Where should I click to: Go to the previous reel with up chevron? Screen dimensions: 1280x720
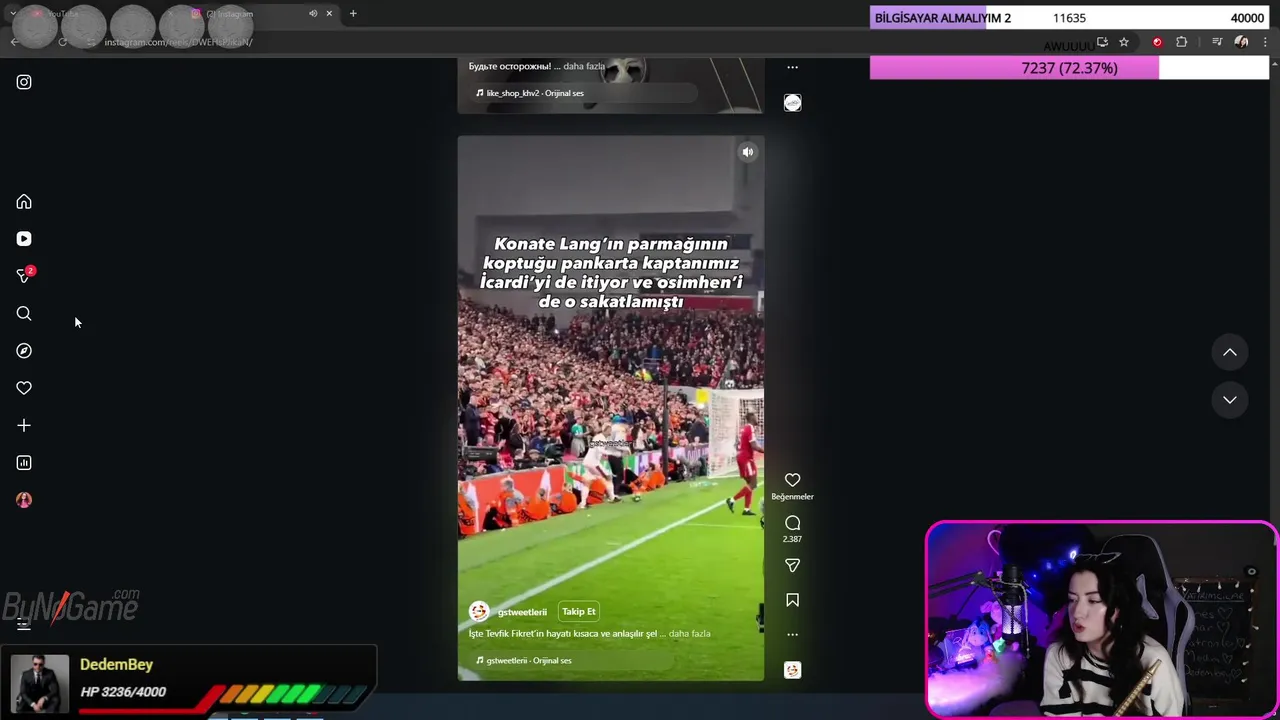pyautogui.click(x=1230, y=352)
